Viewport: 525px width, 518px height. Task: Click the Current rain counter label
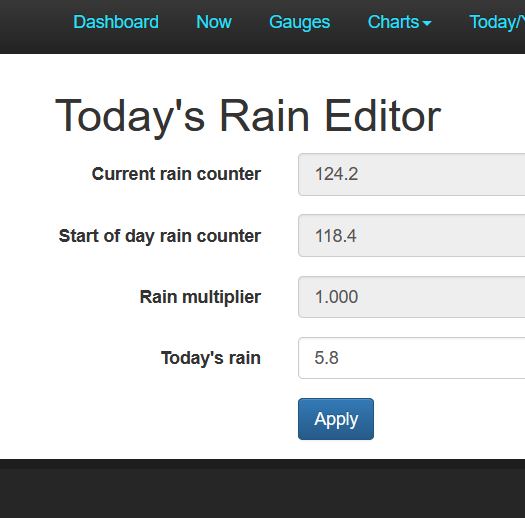(176, 174)
